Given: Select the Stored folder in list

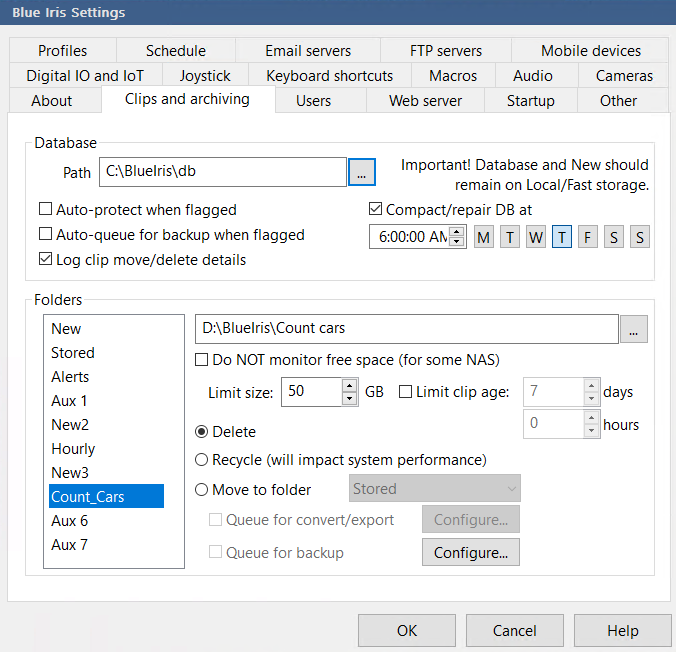Looking at the screenshot, I should coord(106,353).
